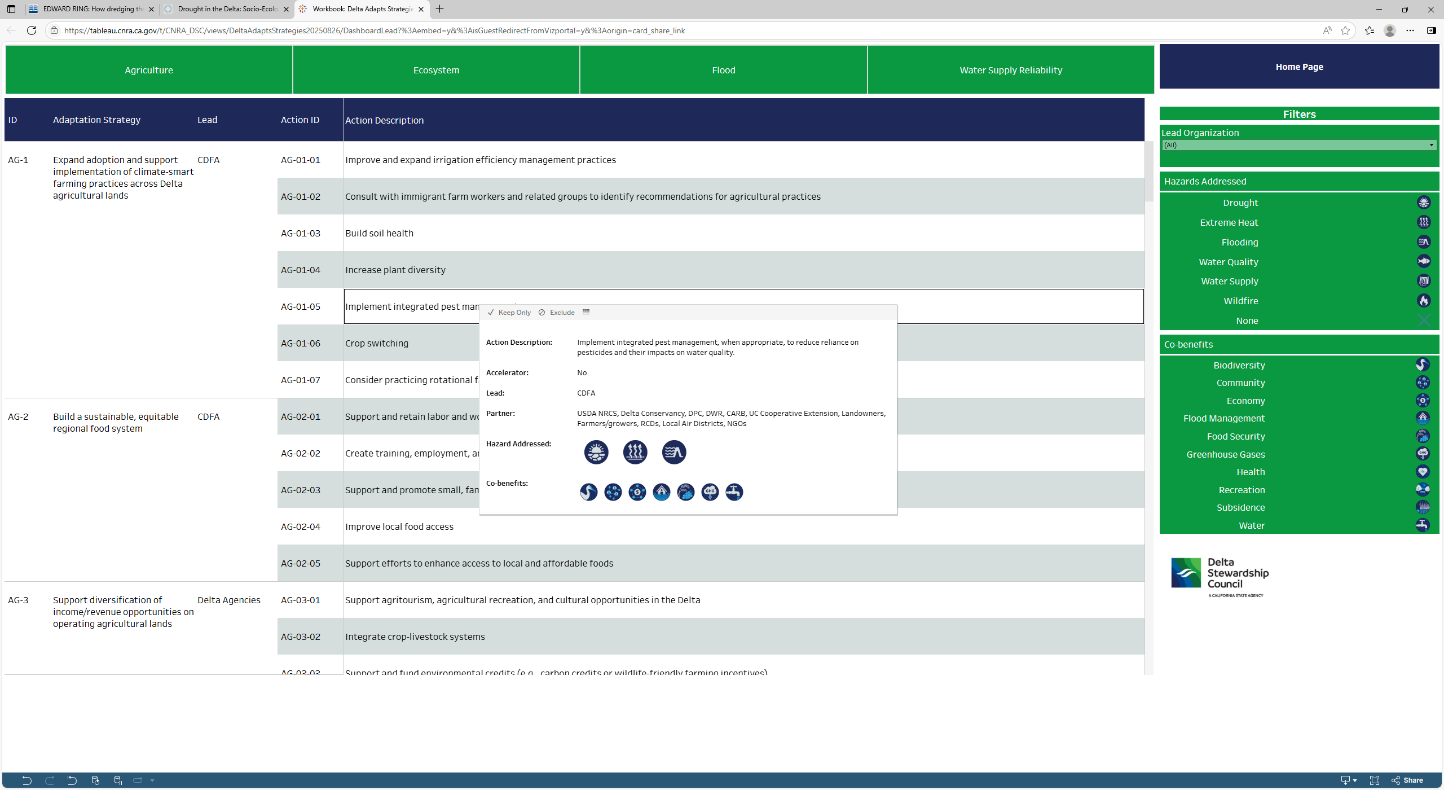Select the Health heart icon

point(1422,472)
